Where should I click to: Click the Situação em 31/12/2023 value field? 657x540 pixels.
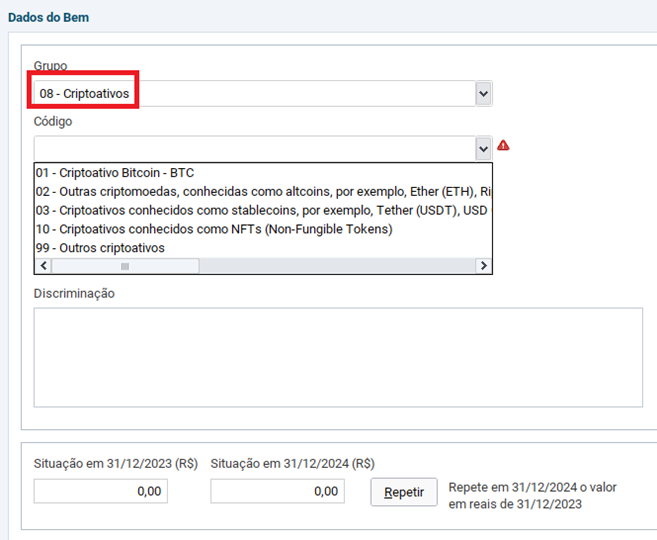(100, 492)
